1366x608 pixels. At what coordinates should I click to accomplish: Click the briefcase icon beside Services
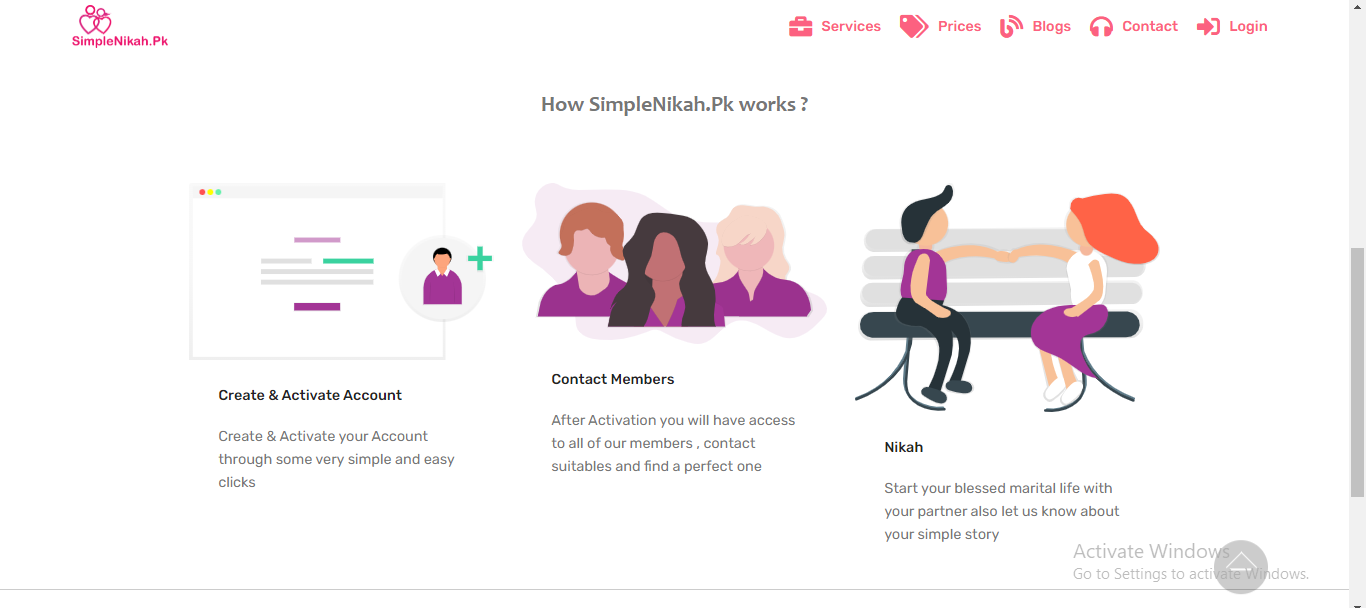pyautogui.click(x=800, y=27)
